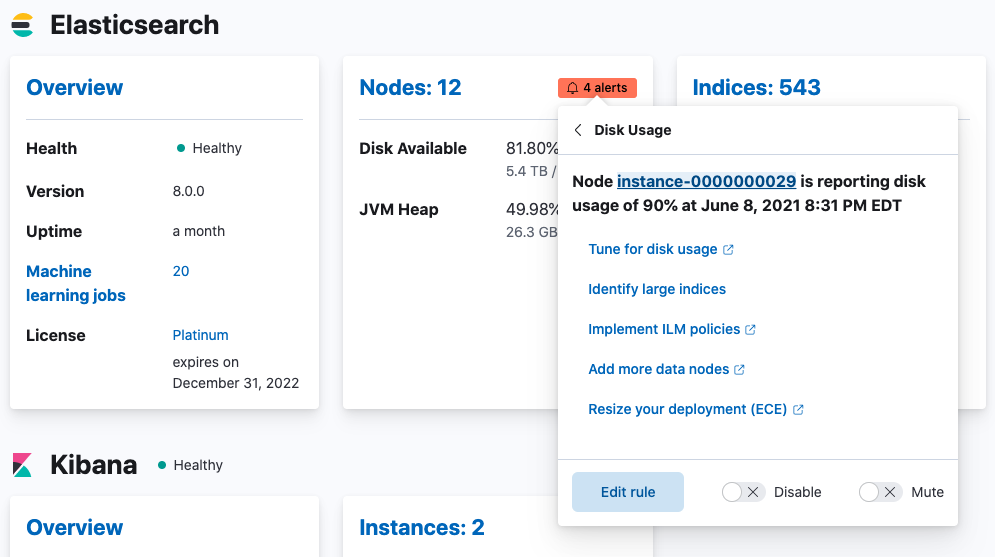
Task: Click the Platinum license link
Action: click(200, 335)
